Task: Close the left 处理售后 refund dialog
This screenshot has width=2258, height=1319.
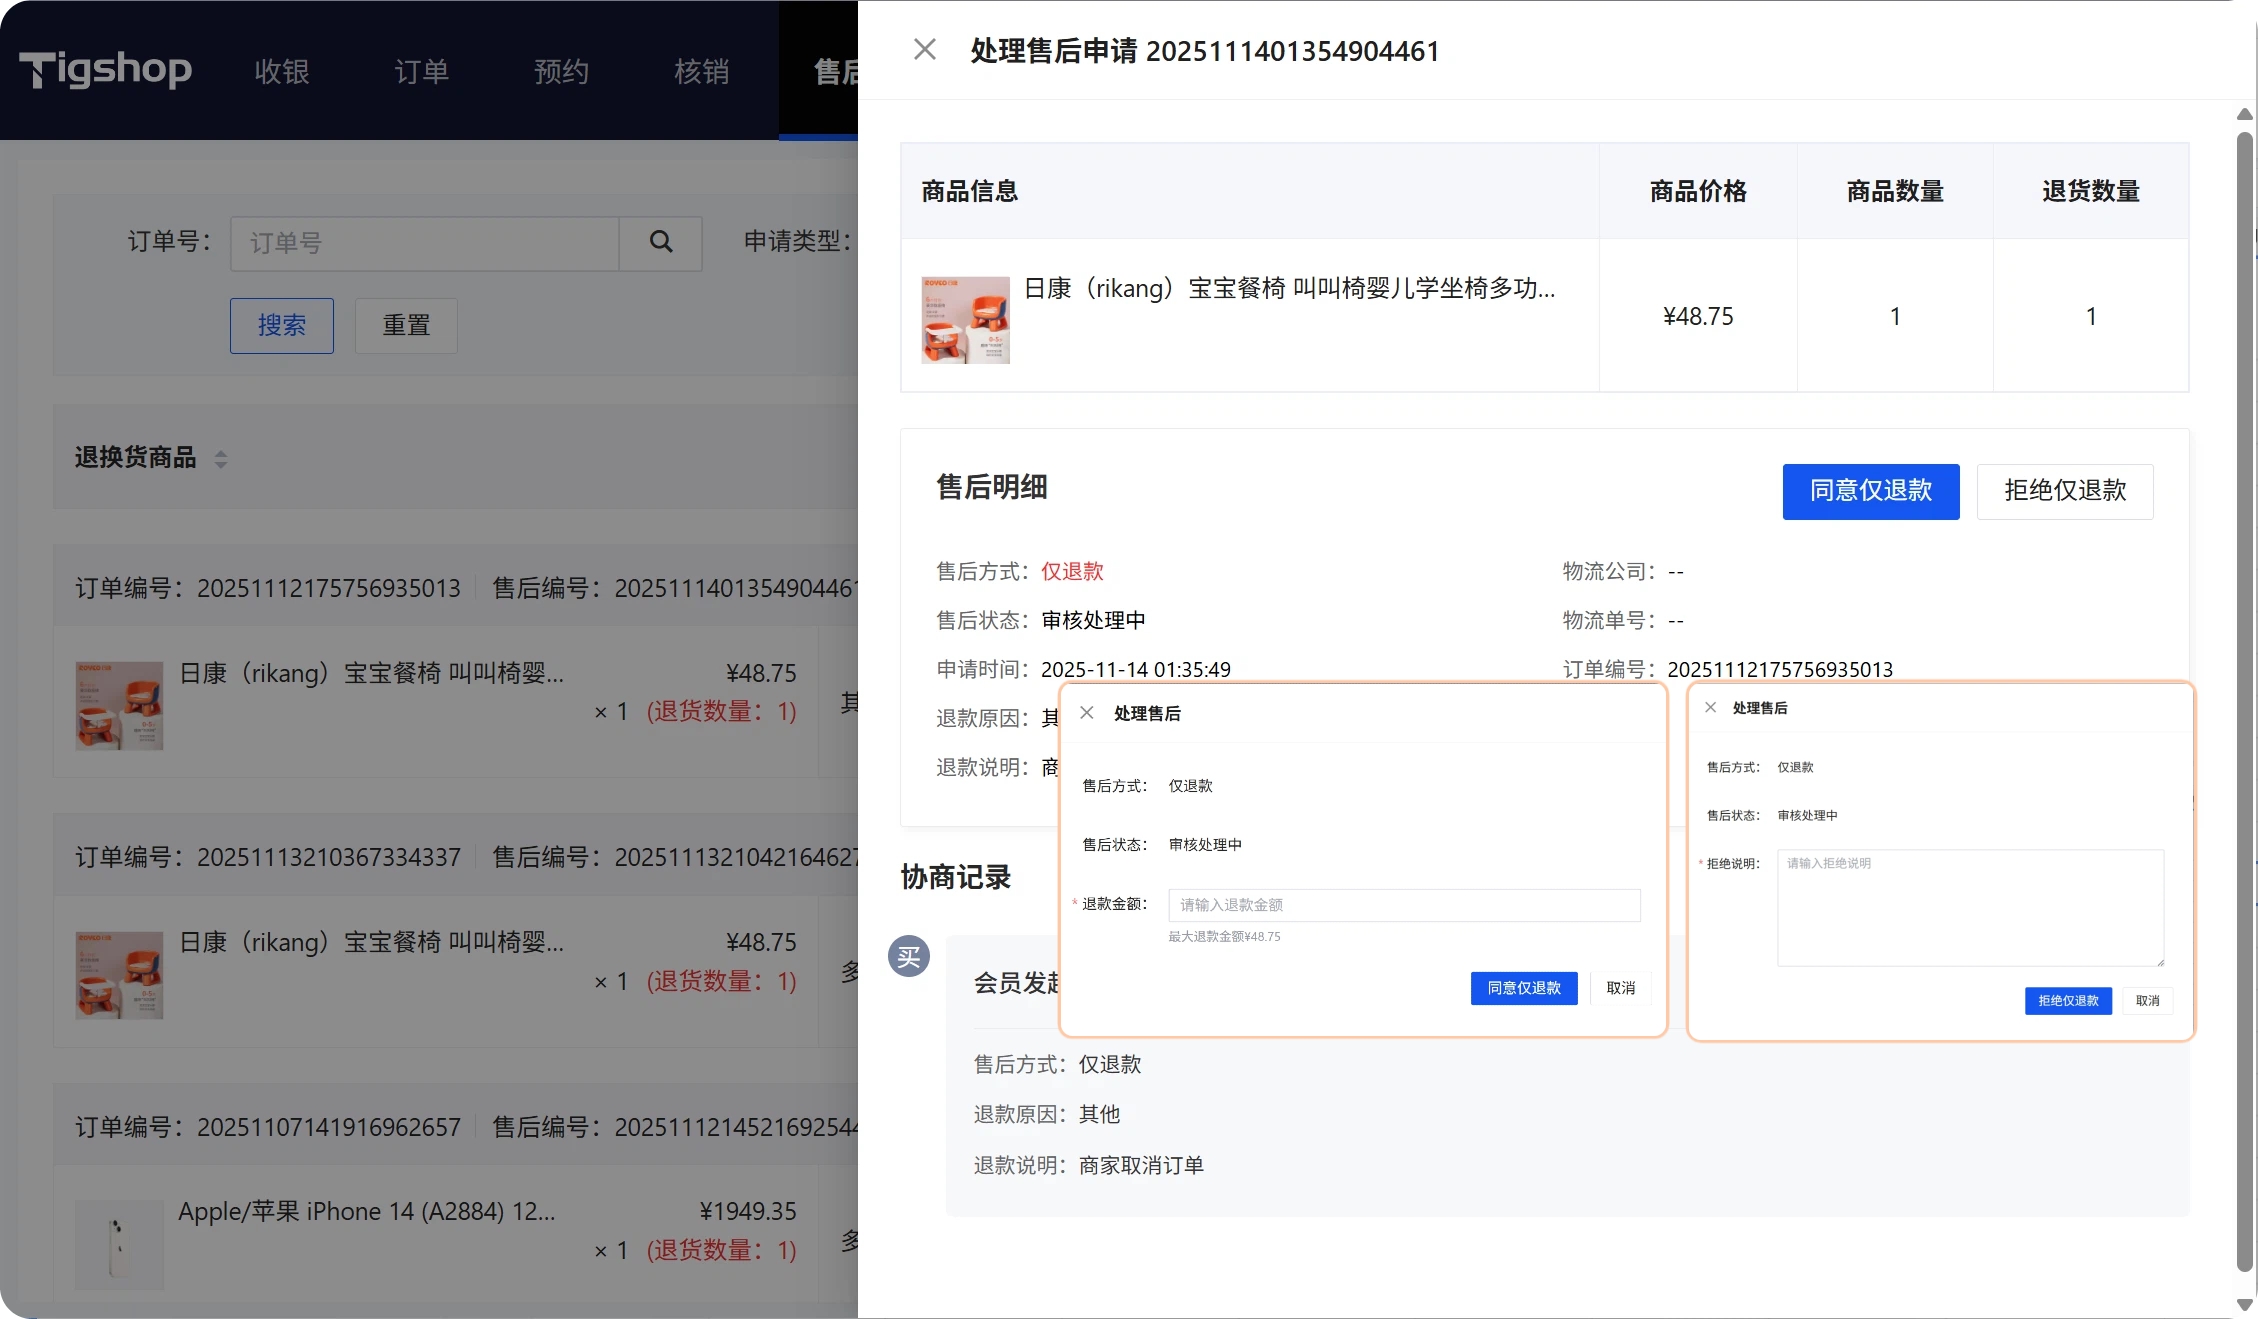Action: coord(1087,713)
